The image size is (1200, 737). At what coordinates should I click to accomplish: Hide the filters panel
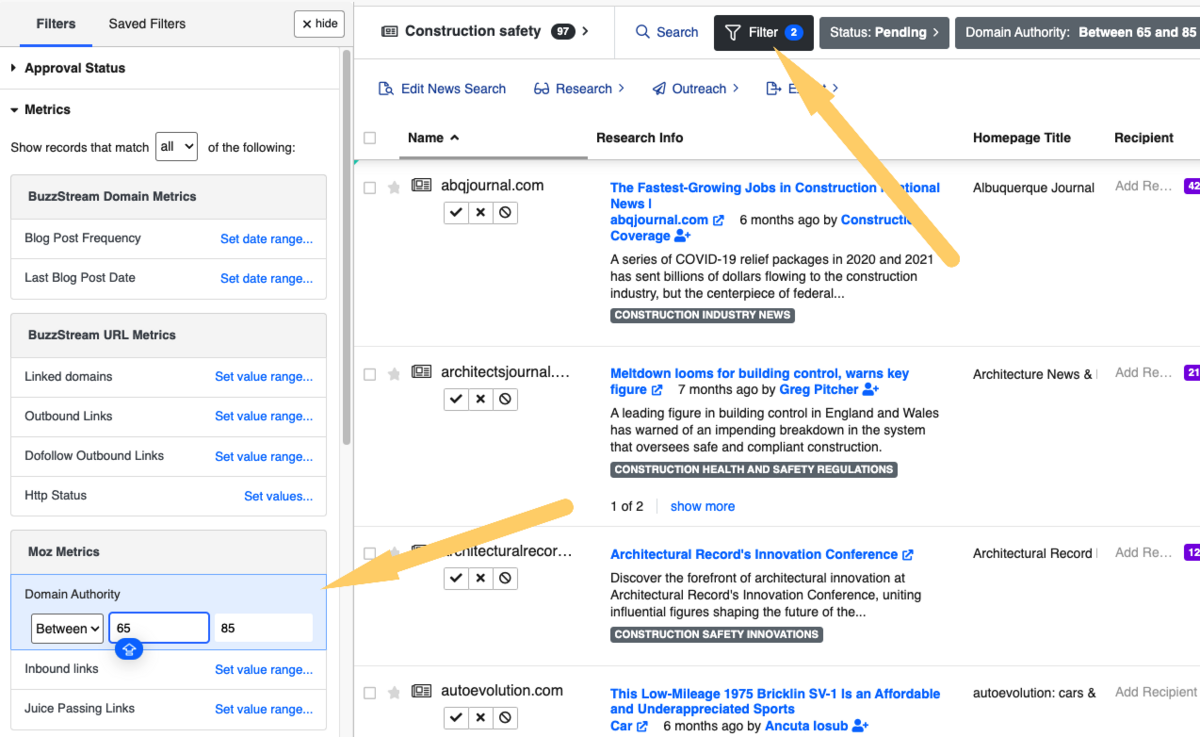(320, 24)
